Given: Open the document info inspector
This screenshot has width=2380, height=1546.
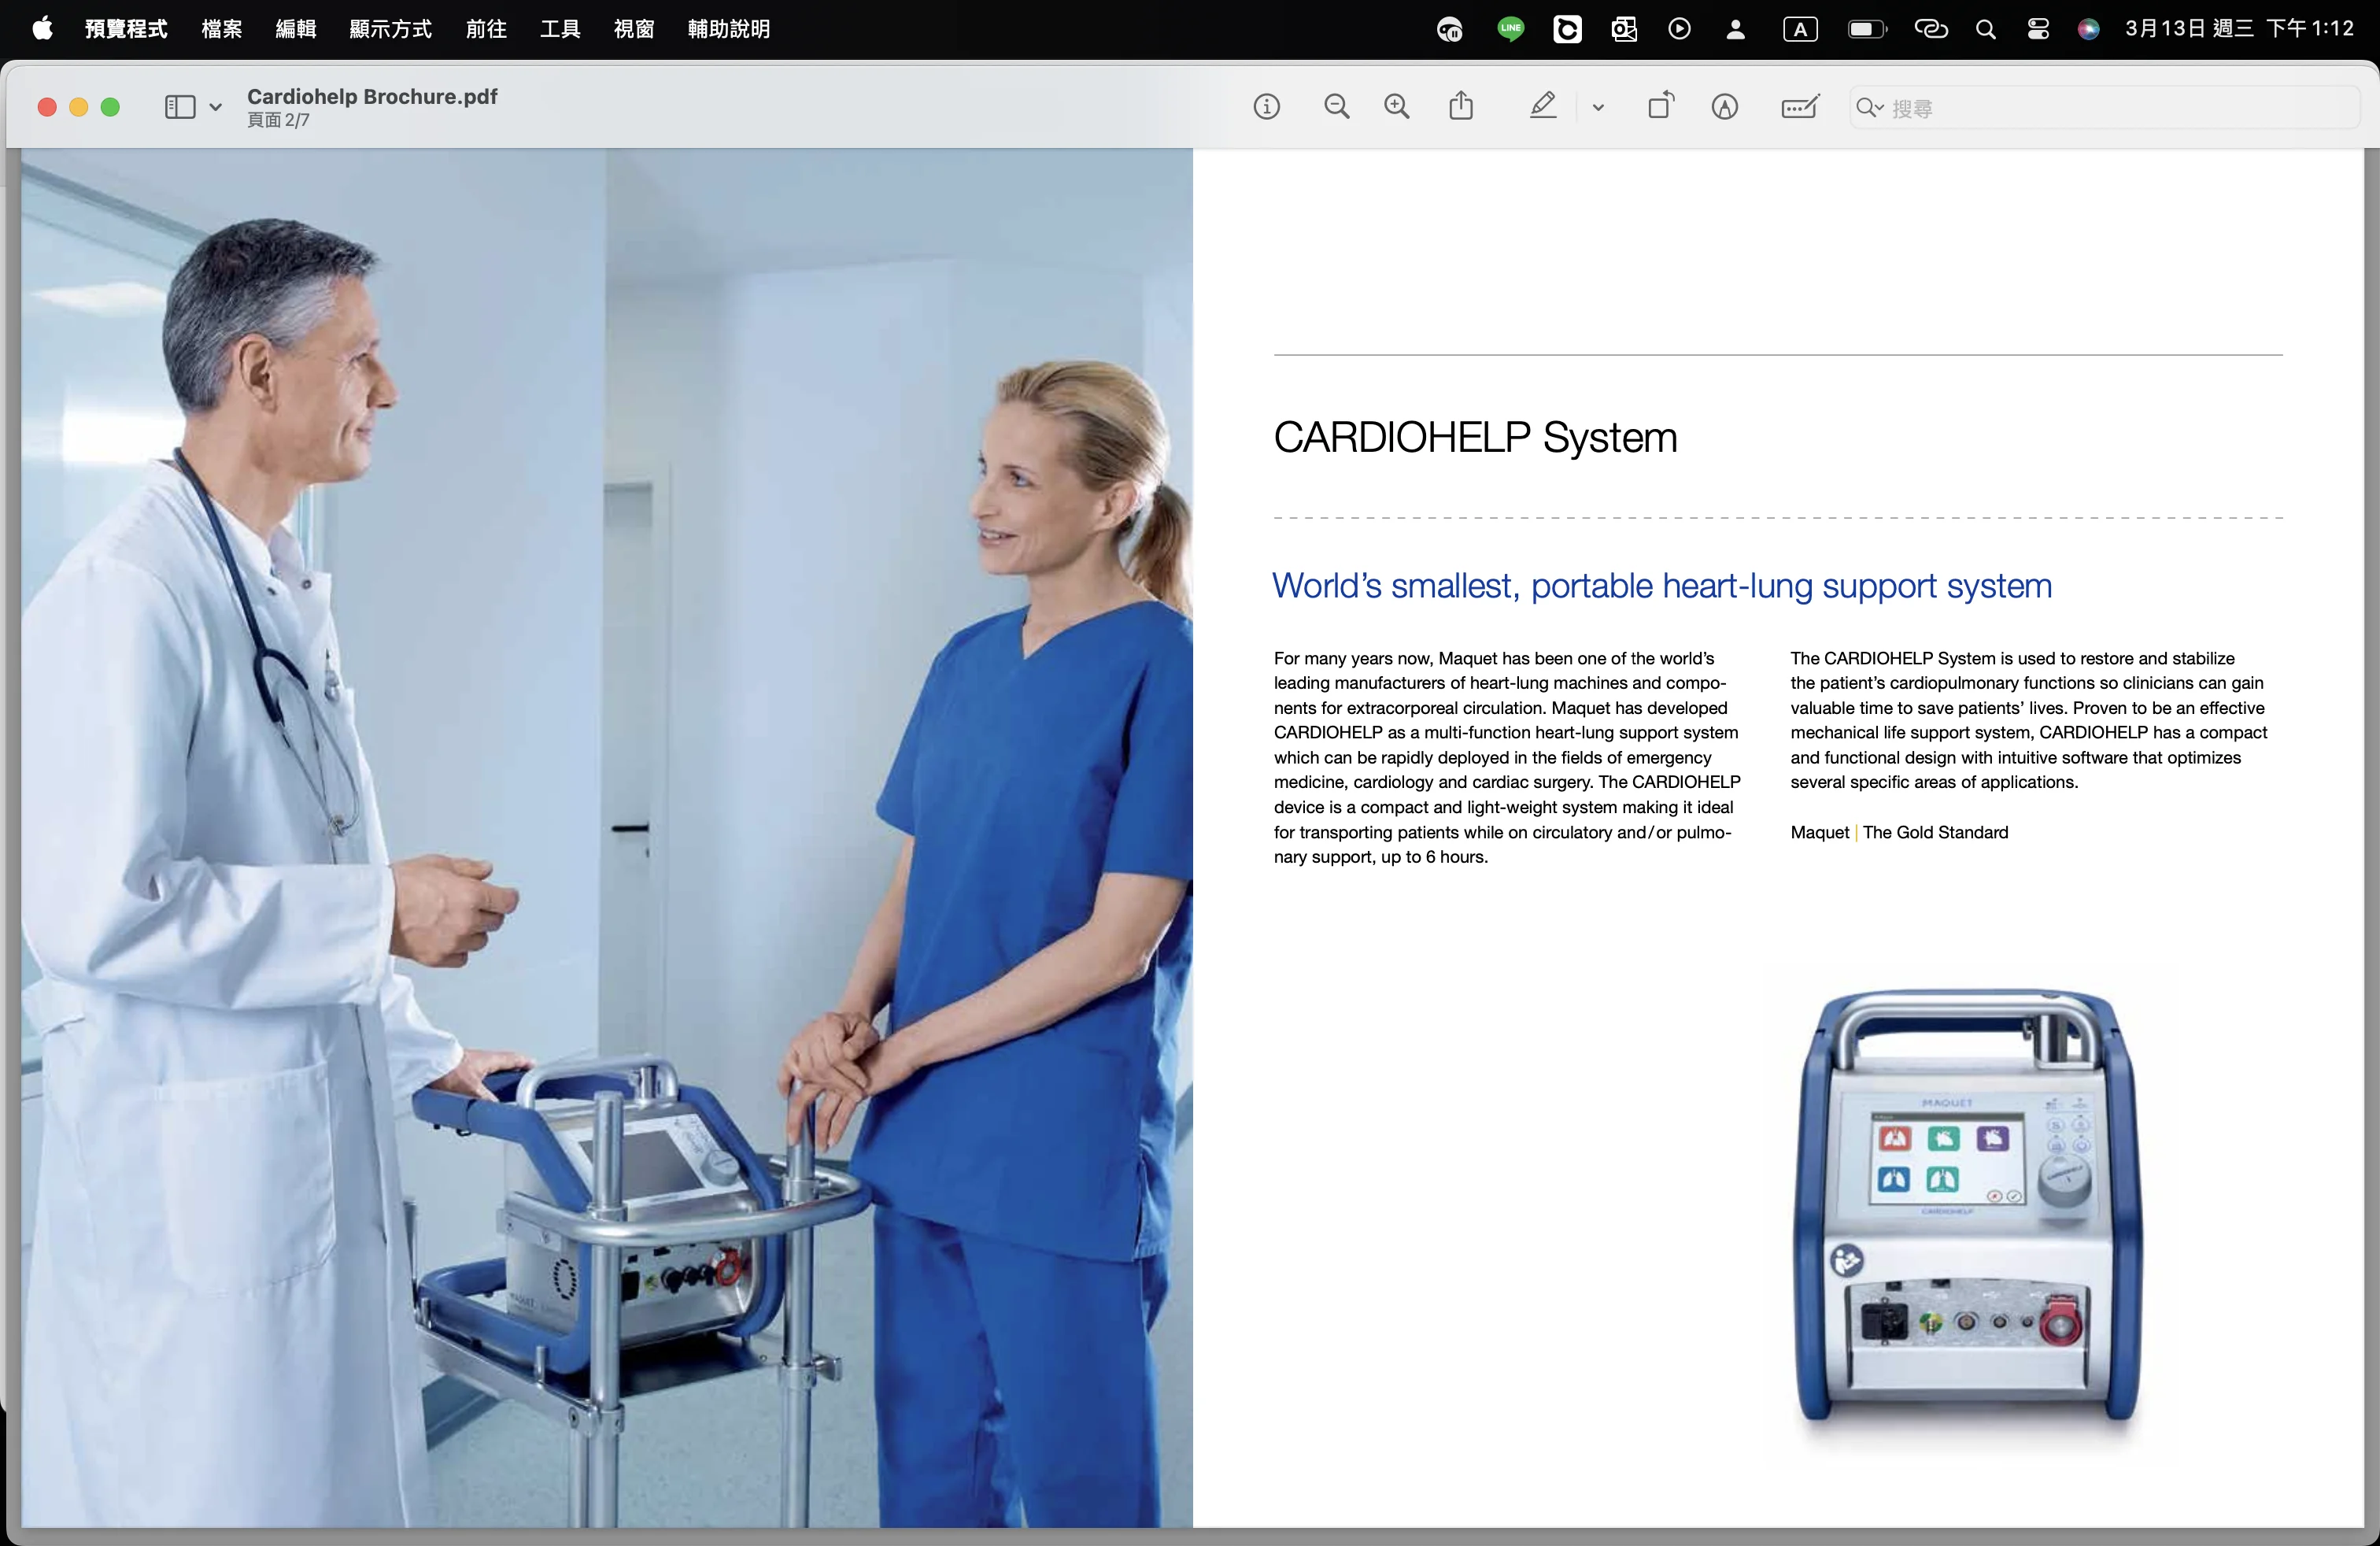Looking at the screenshot, I should [x=1266, y=107].
